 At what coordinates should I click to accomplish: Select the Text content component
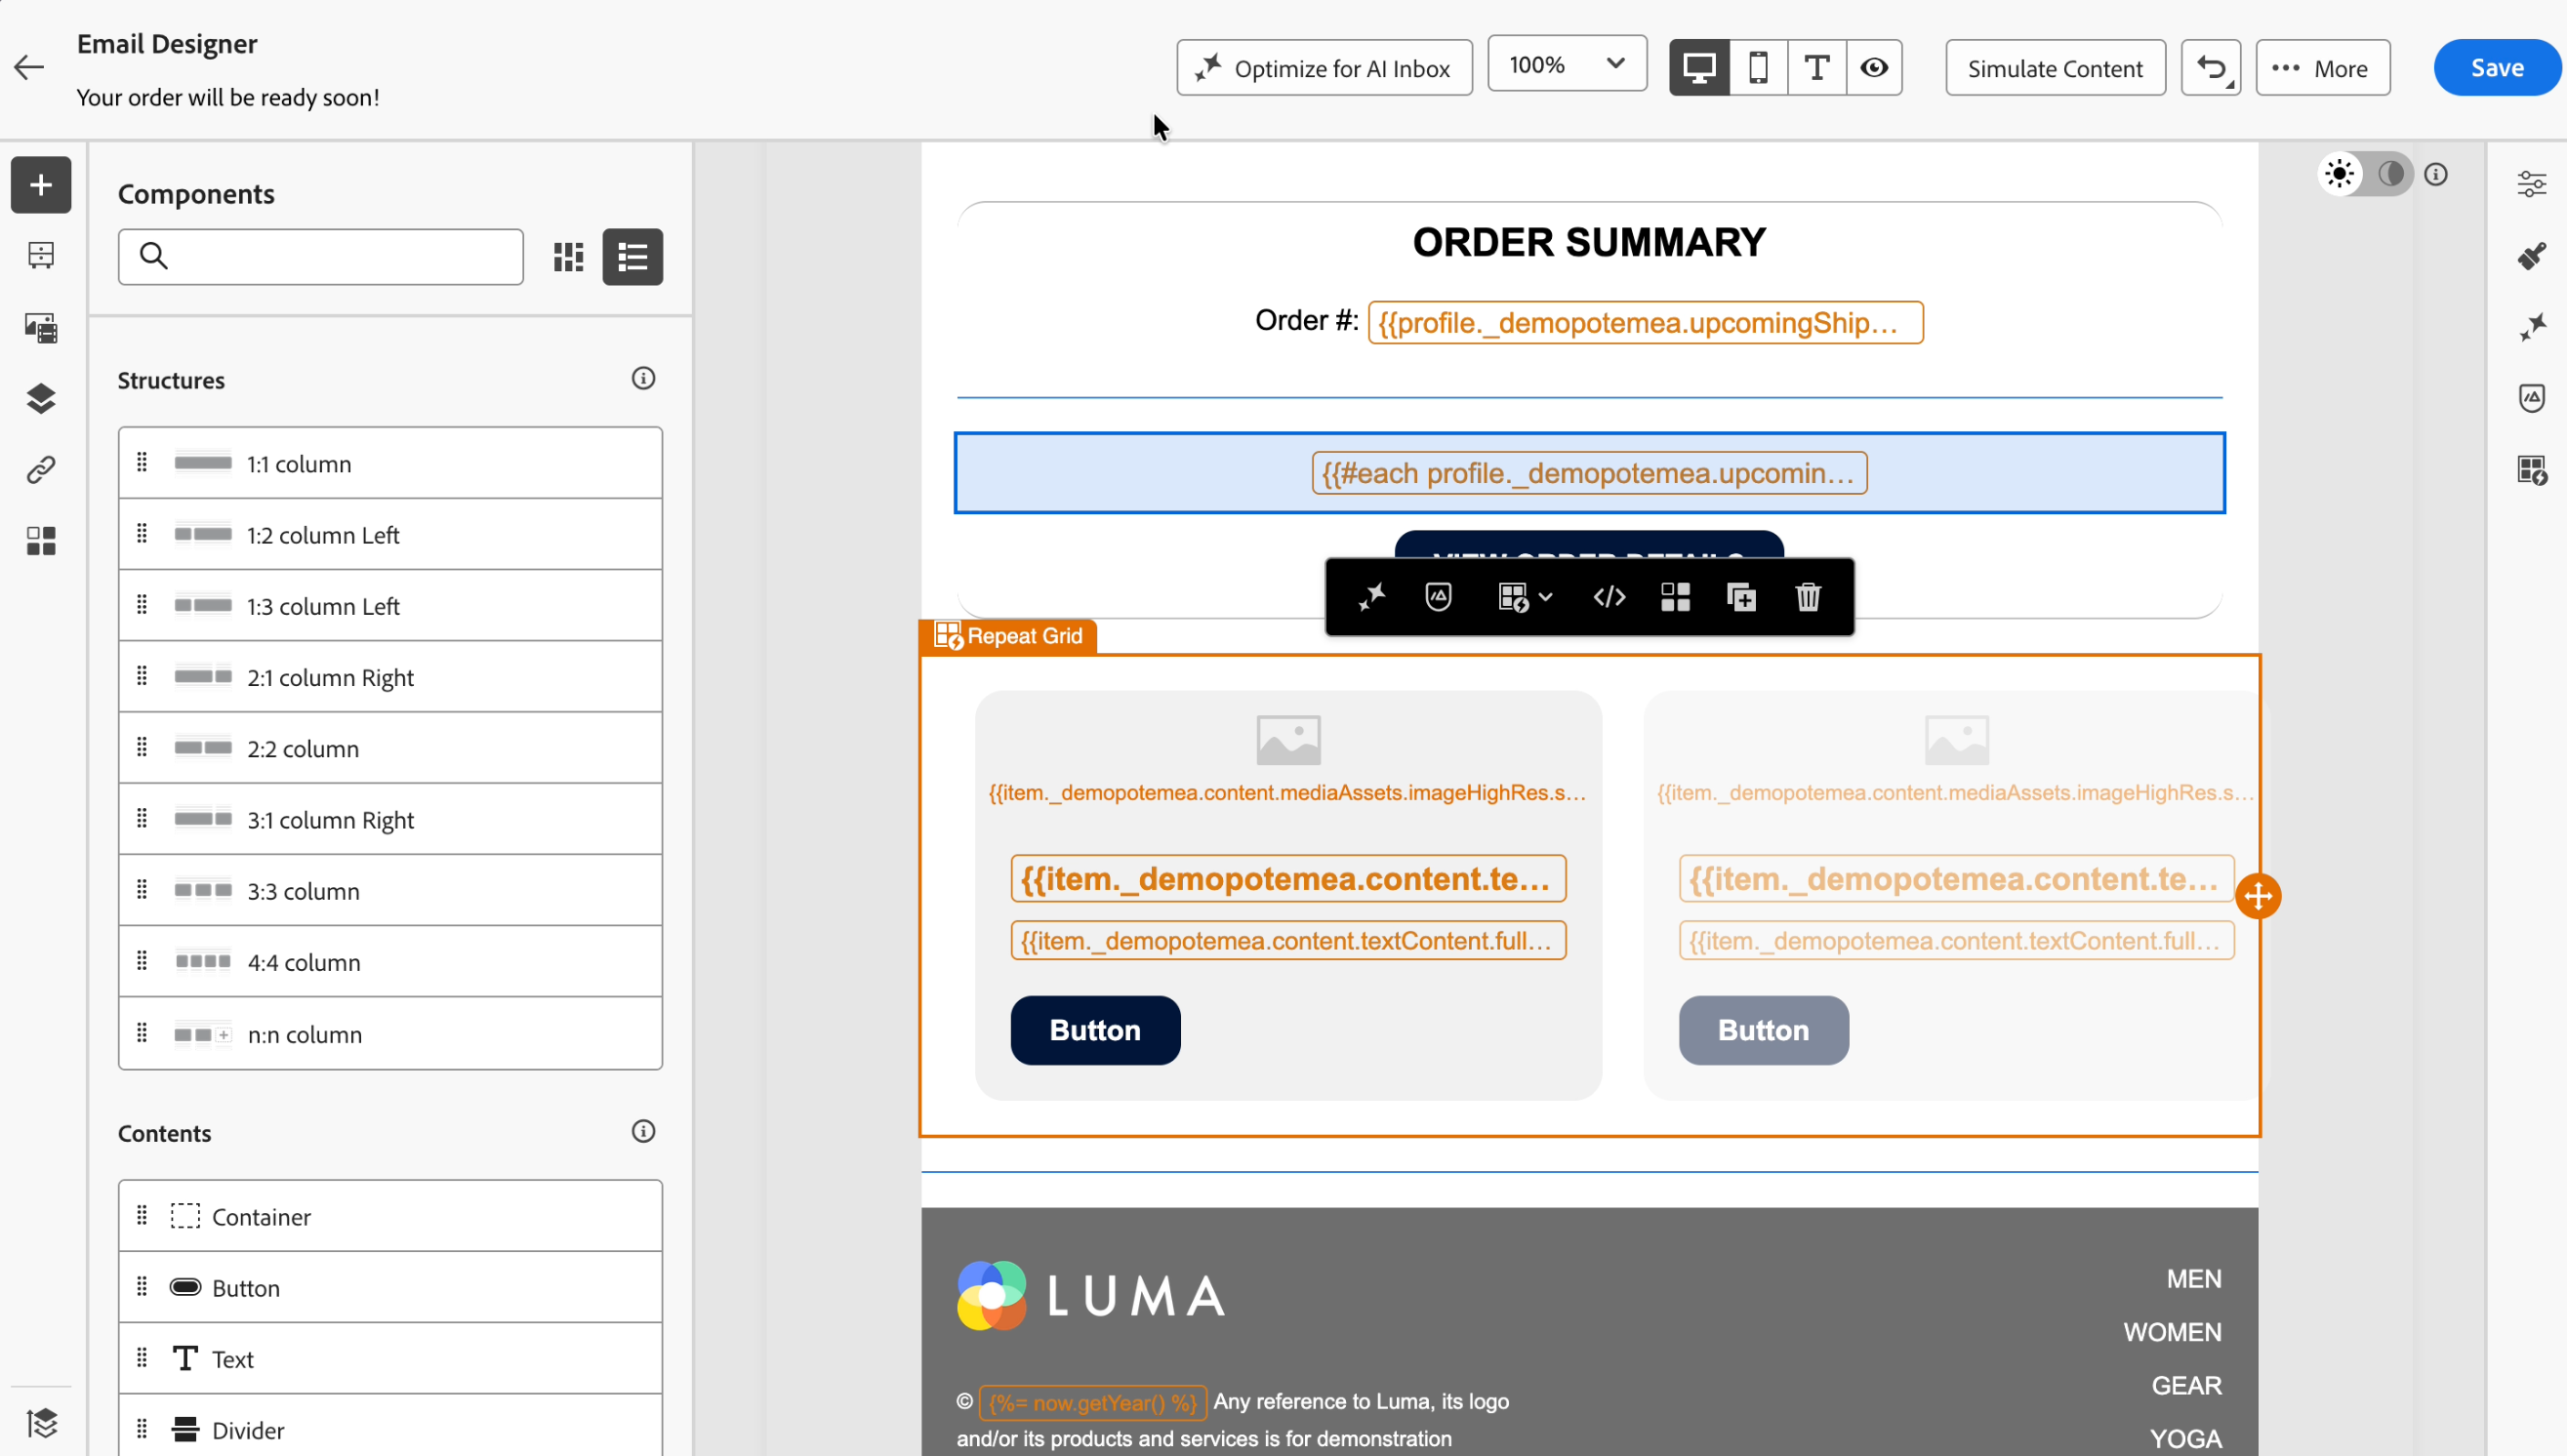[390, 1359]
